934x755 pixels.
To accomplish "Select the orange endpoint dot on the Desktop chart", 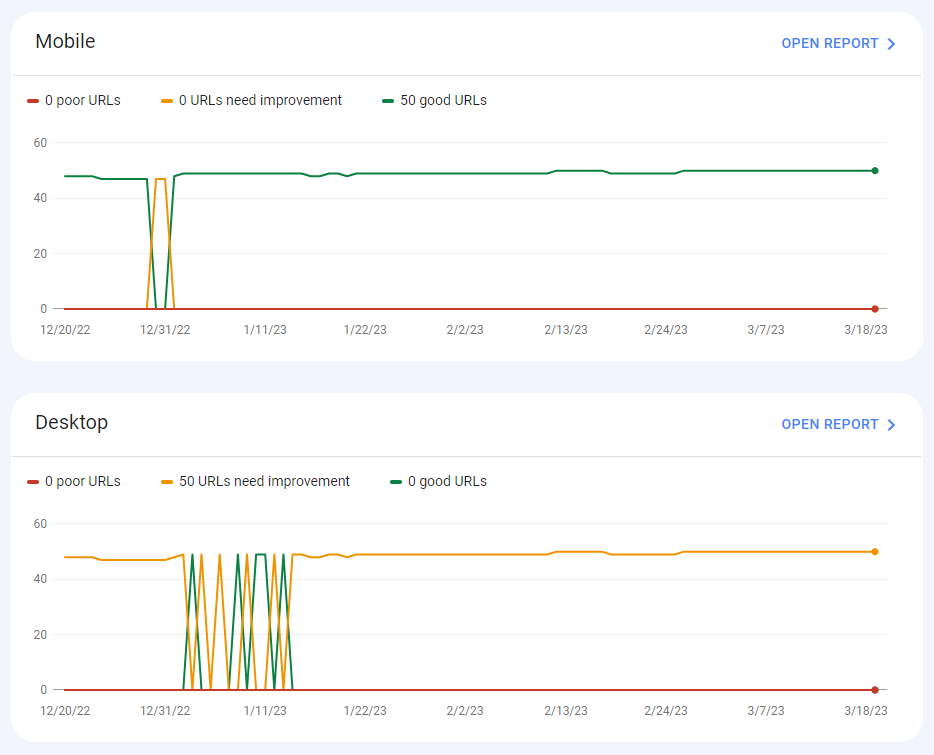I will [874, 550].
